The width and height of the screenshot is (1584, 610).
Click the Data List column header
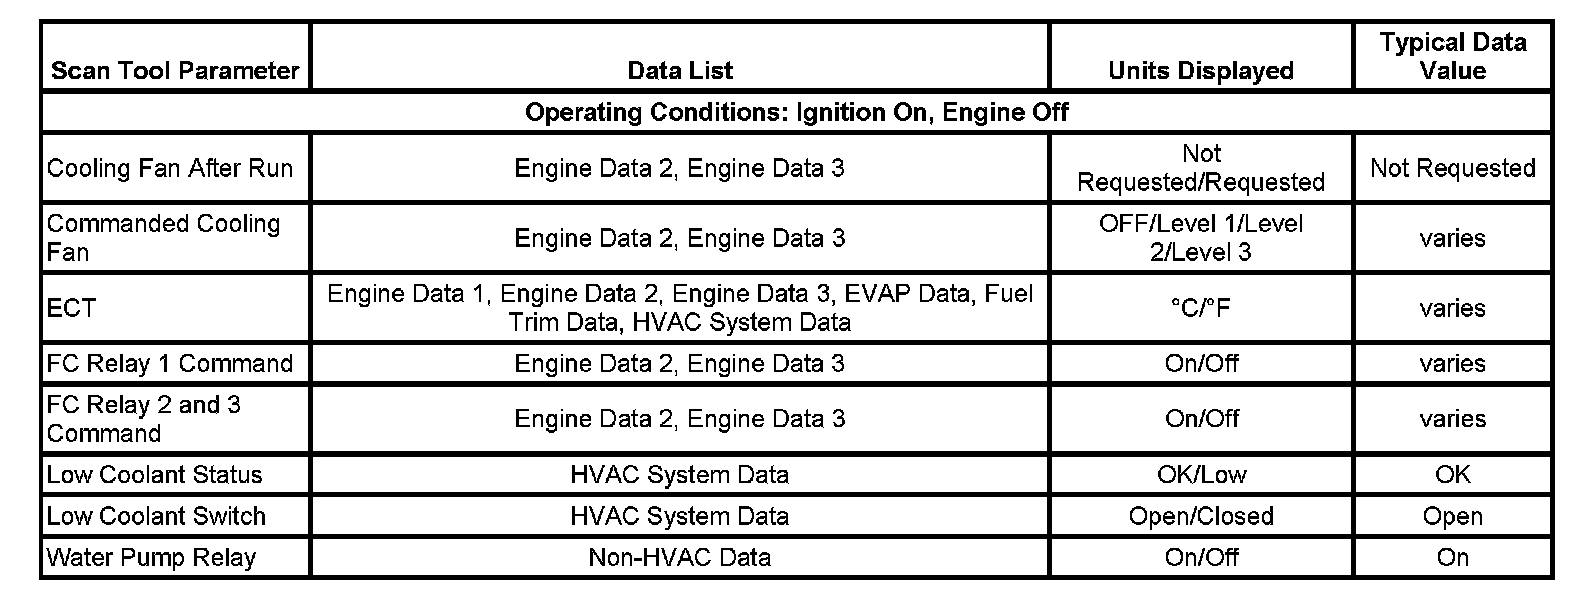(680, 70)
